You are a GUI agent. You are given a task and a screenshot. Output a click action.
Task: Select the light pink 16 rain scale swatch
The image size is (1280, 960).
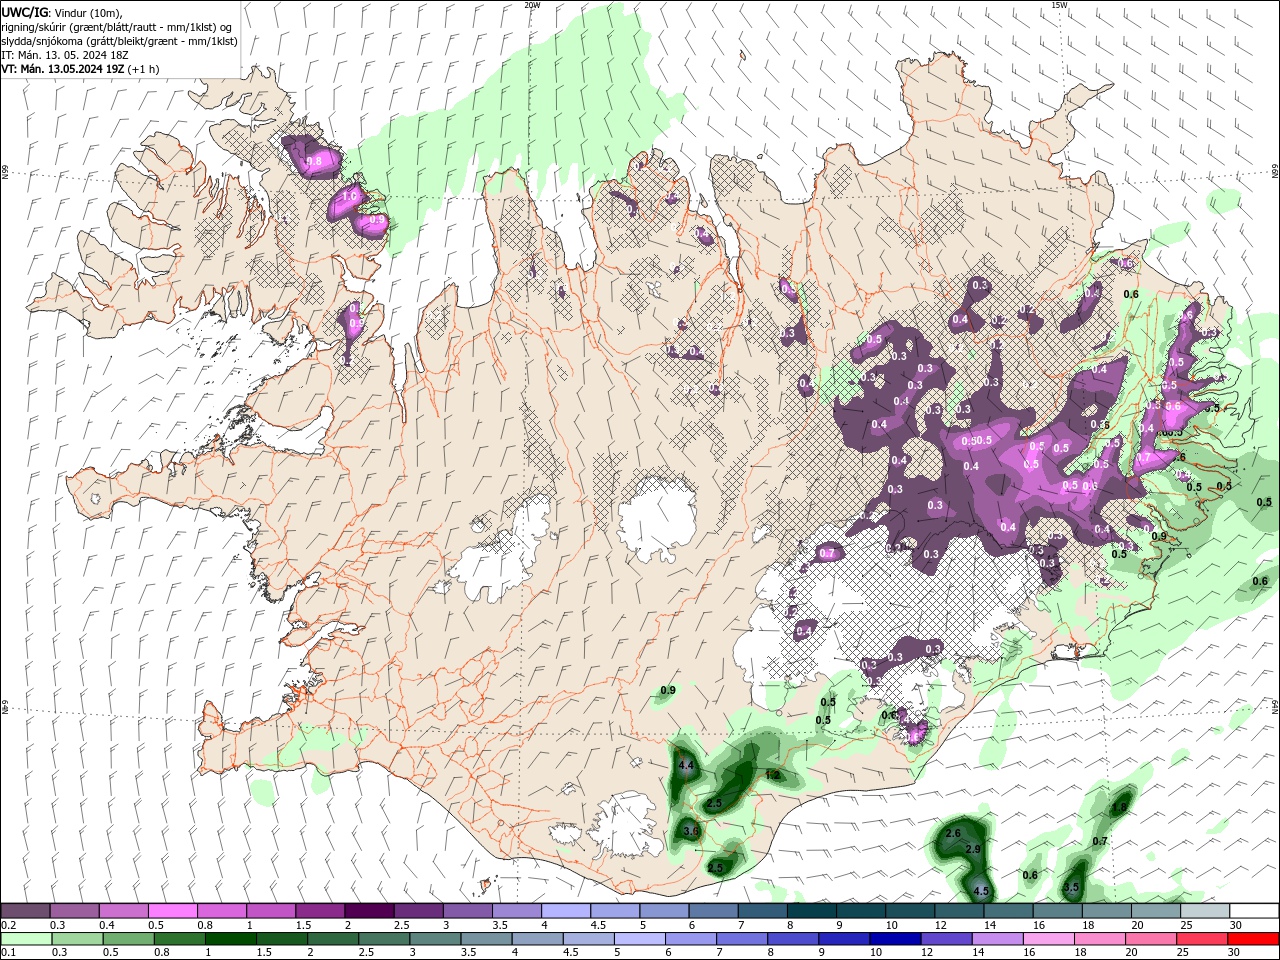pos(1048,939)
